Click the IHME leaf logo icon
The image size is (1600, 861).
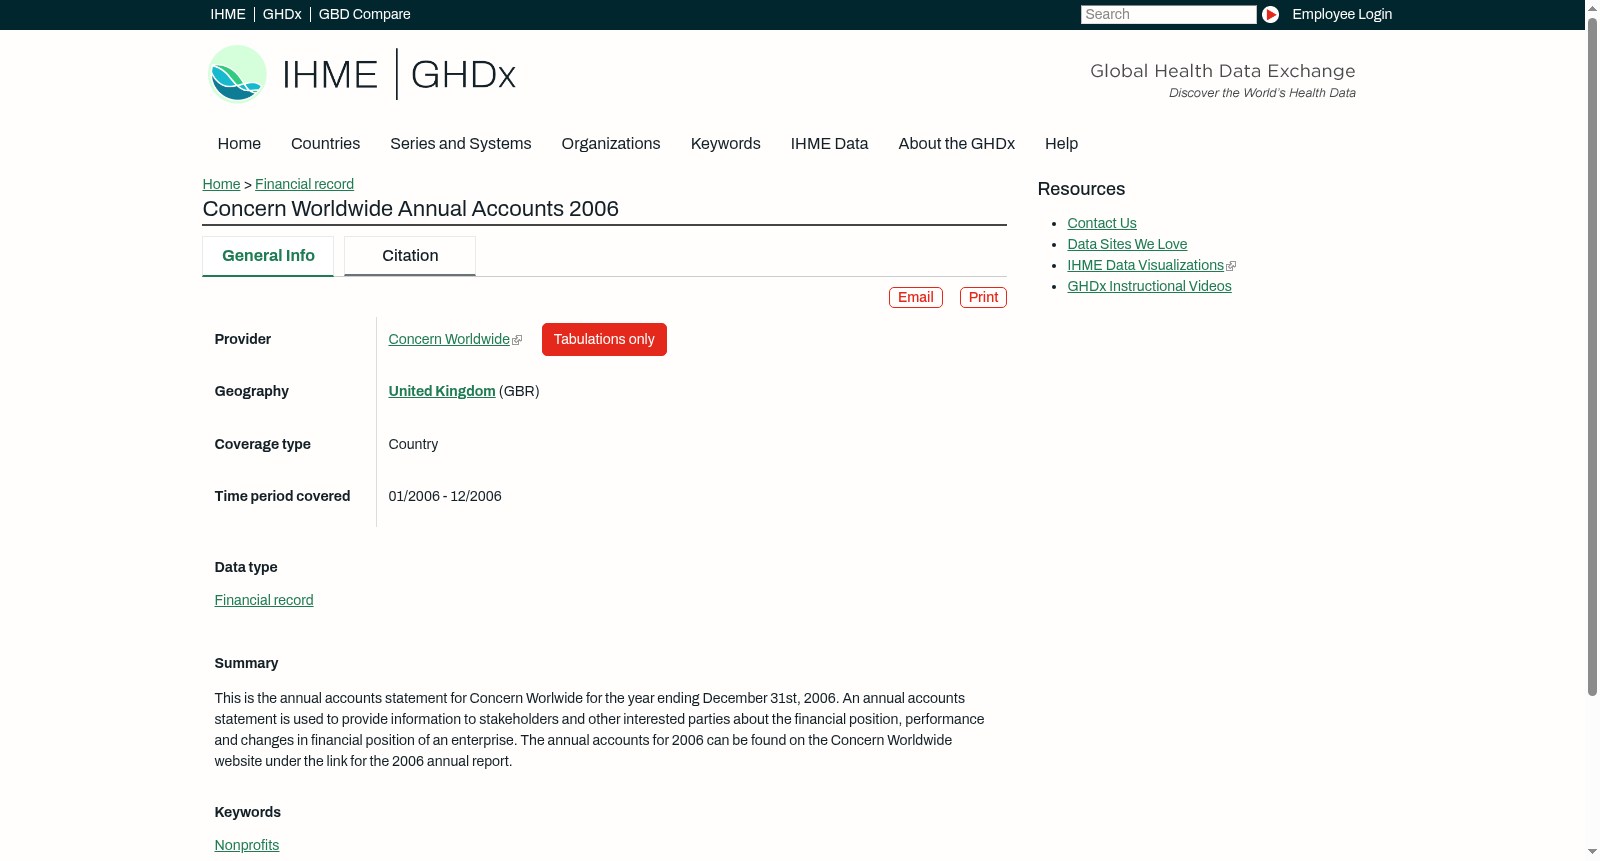(x=237, y=74)
